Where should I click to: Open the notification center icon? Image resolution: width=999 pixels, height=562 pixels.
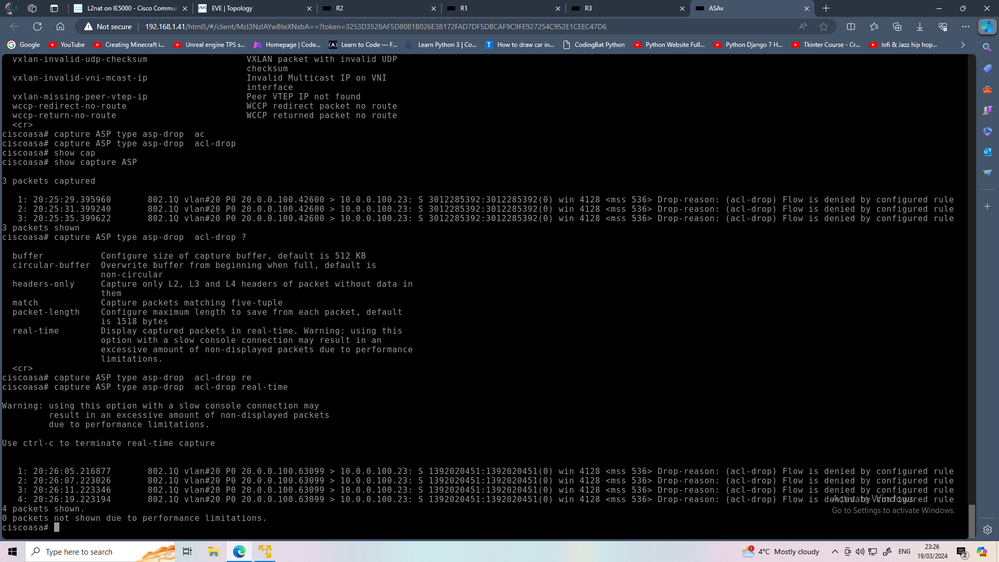click(x=963, y=552)
